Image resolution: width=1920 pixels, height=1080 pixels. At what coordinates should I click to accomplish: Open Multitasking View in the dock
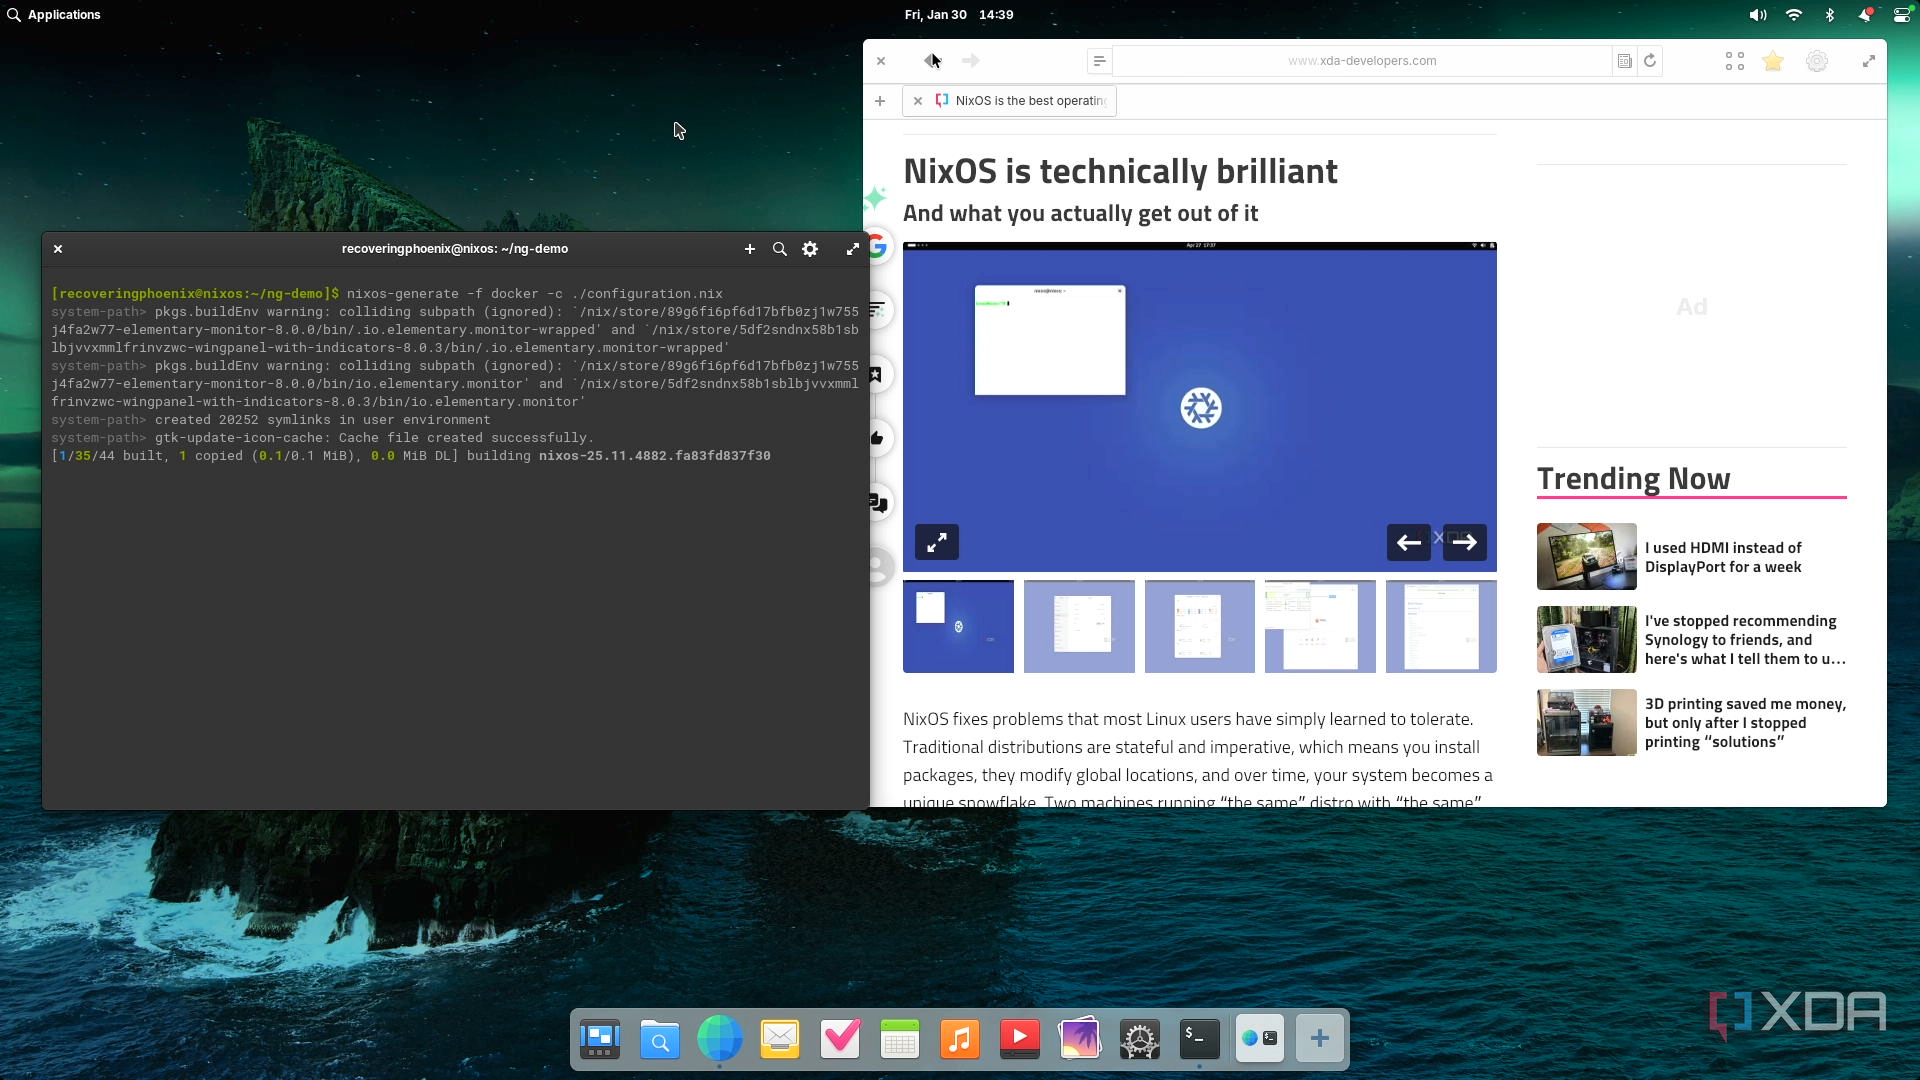click(x=600, y=1040)
